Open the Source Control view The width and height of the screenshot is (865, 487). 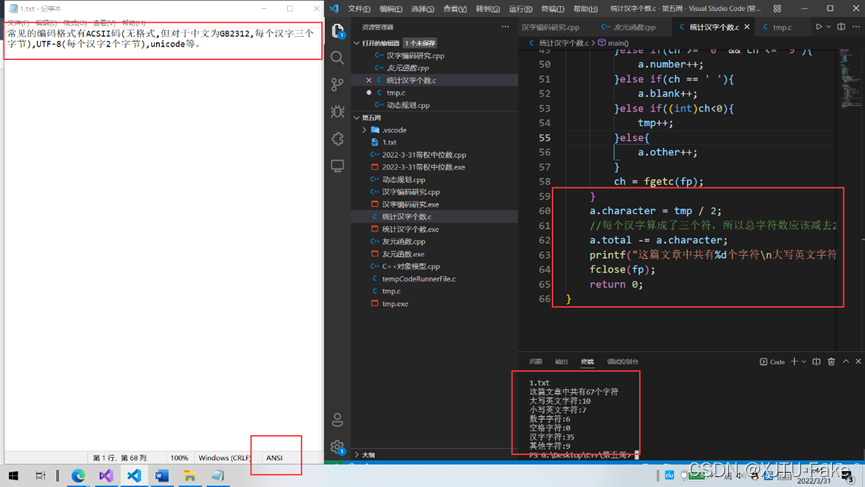[x=338, y=84]
